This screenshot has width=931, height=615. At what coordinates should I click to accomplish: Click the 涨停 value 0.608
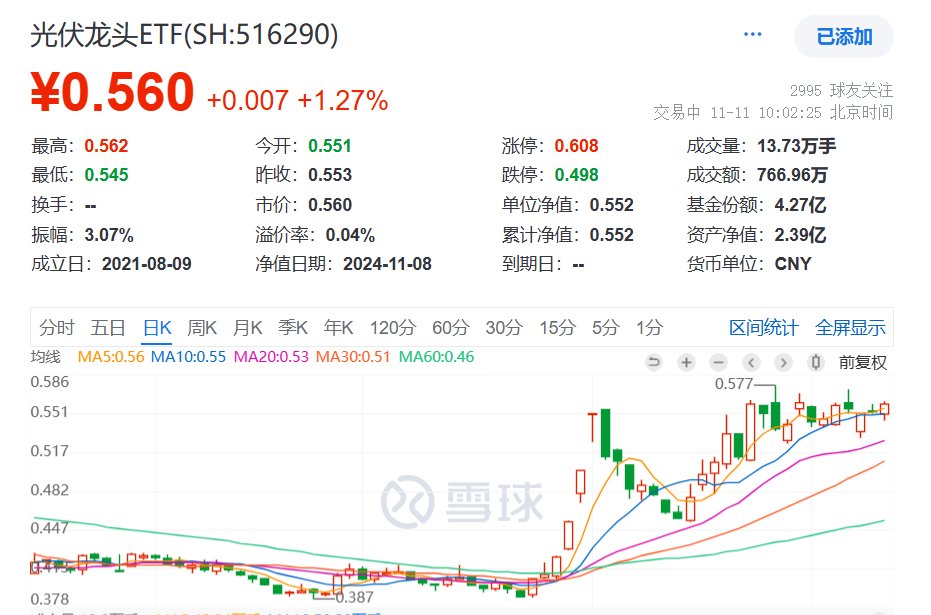[577, 146]
